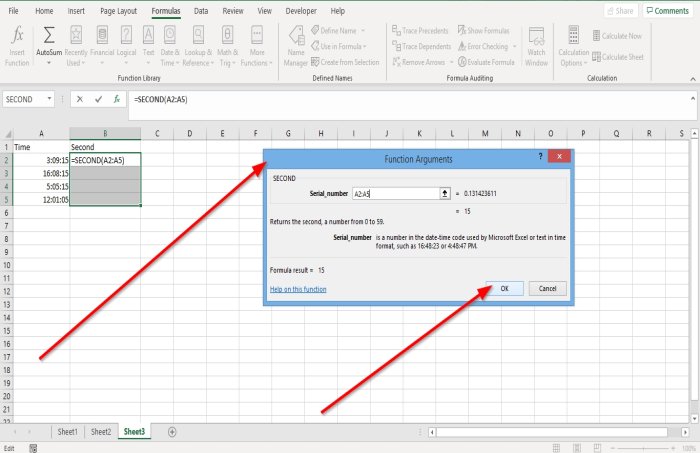Open More Functions menu
The image size is (700, 453).
(x=257, y=46)
